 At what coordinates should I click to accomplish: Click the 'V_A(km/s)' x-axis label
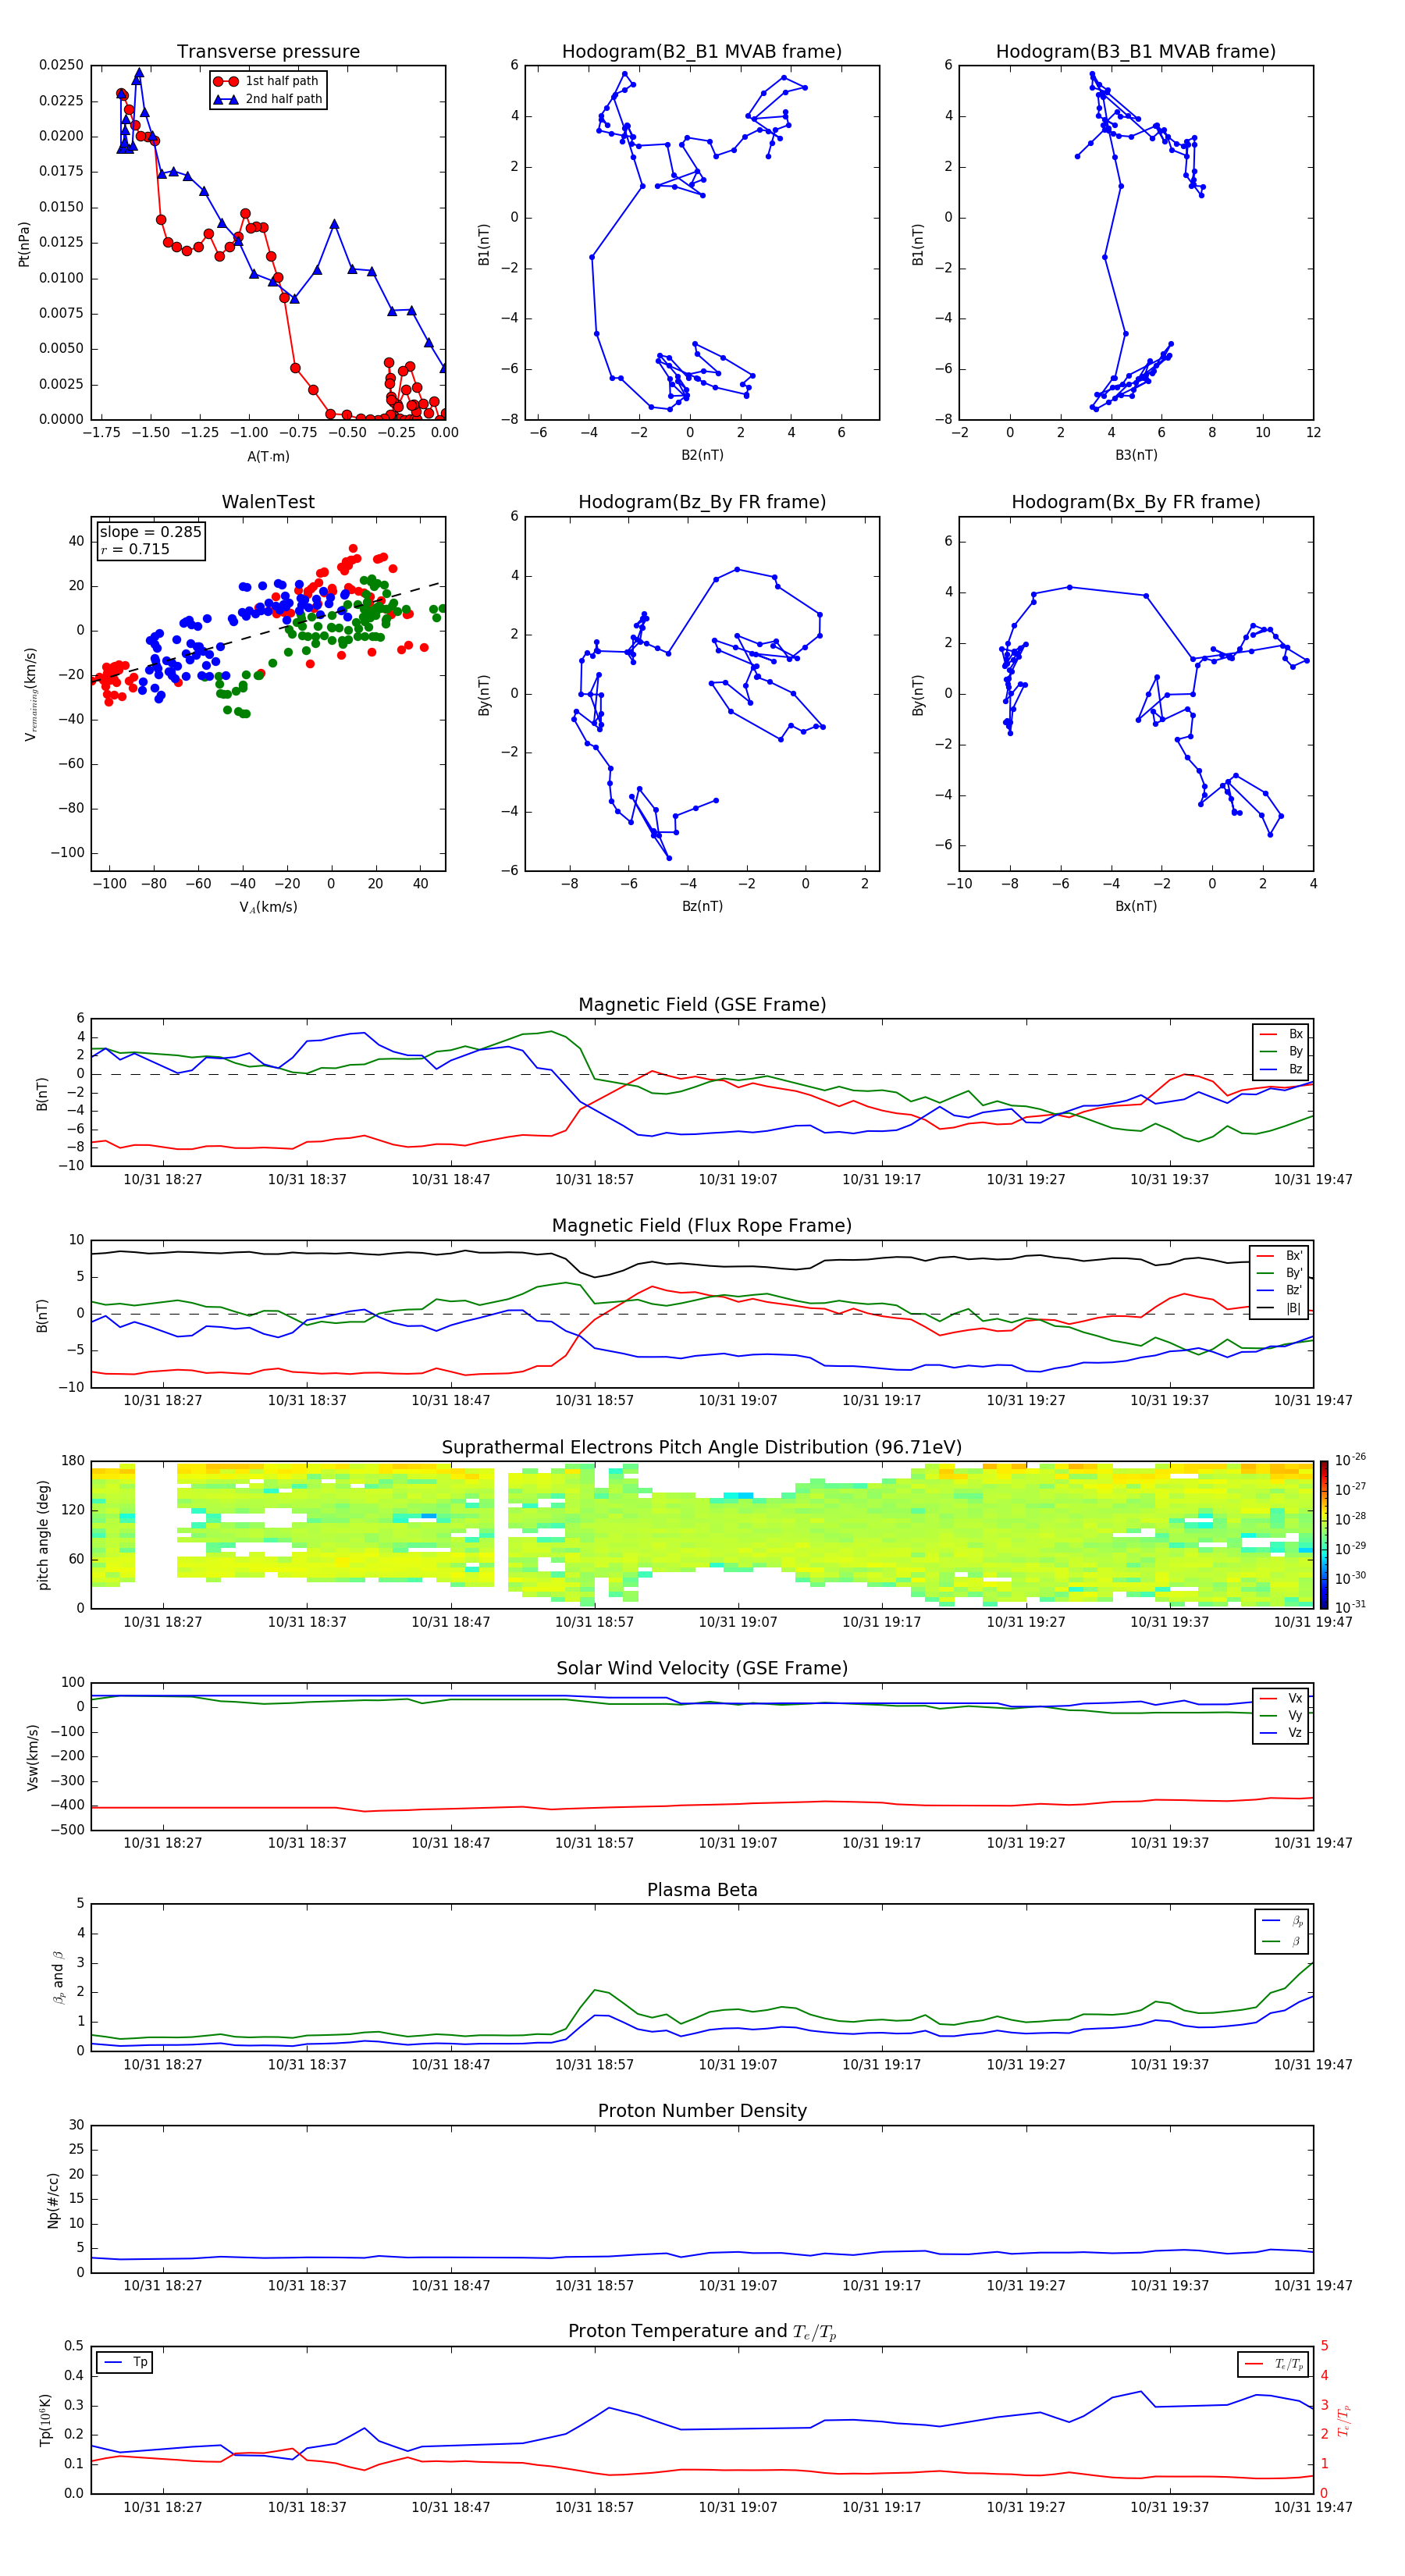268,907
